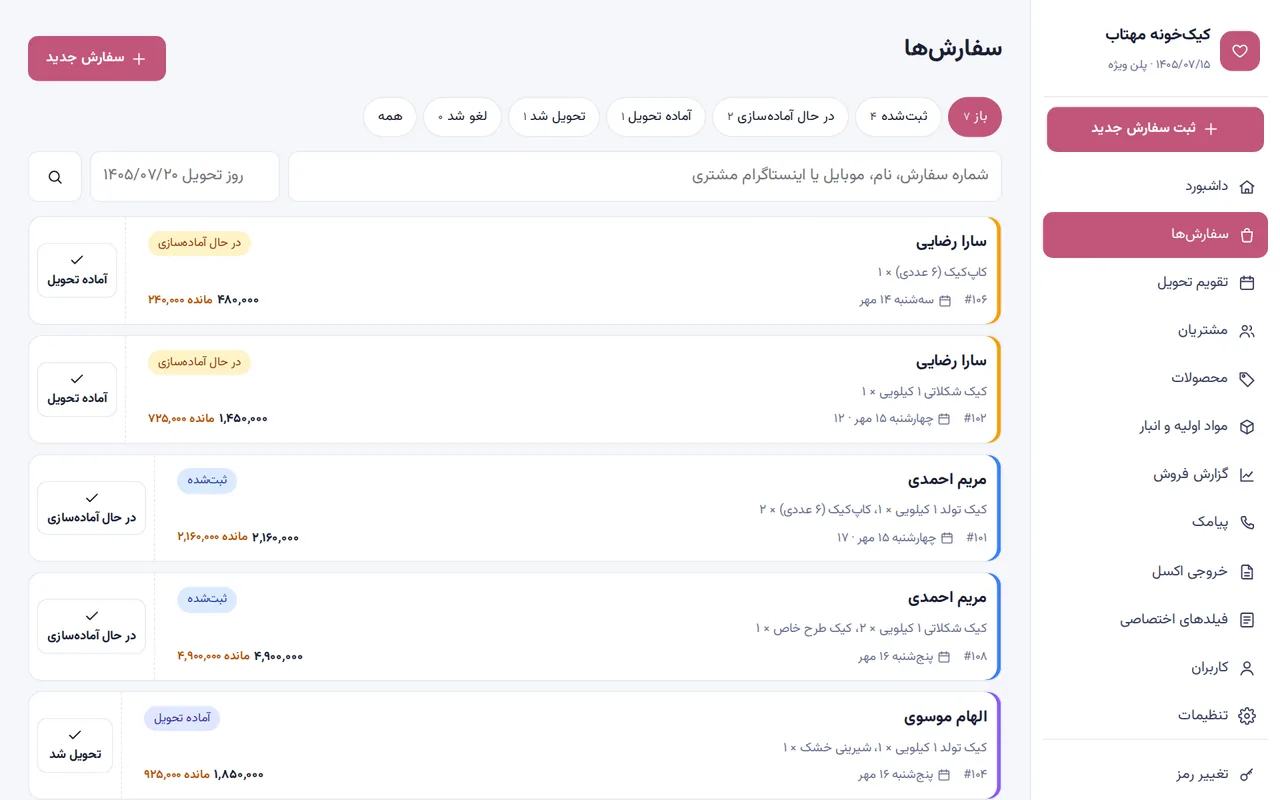The width and height of the screenshot is (1280, 800).
Task: Click the calendar icon on order #101
Action: (946, 538)
